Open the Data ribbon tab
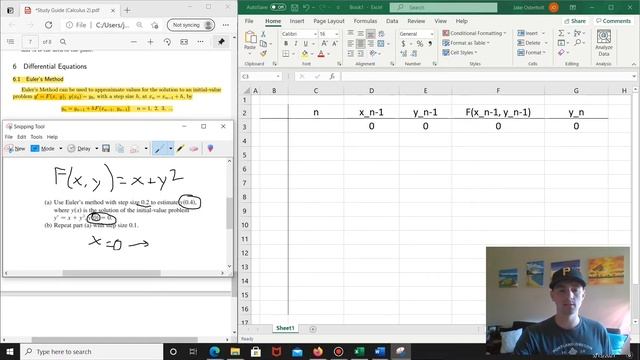Viewport: 640px width, 360px height. coord(392,21)
